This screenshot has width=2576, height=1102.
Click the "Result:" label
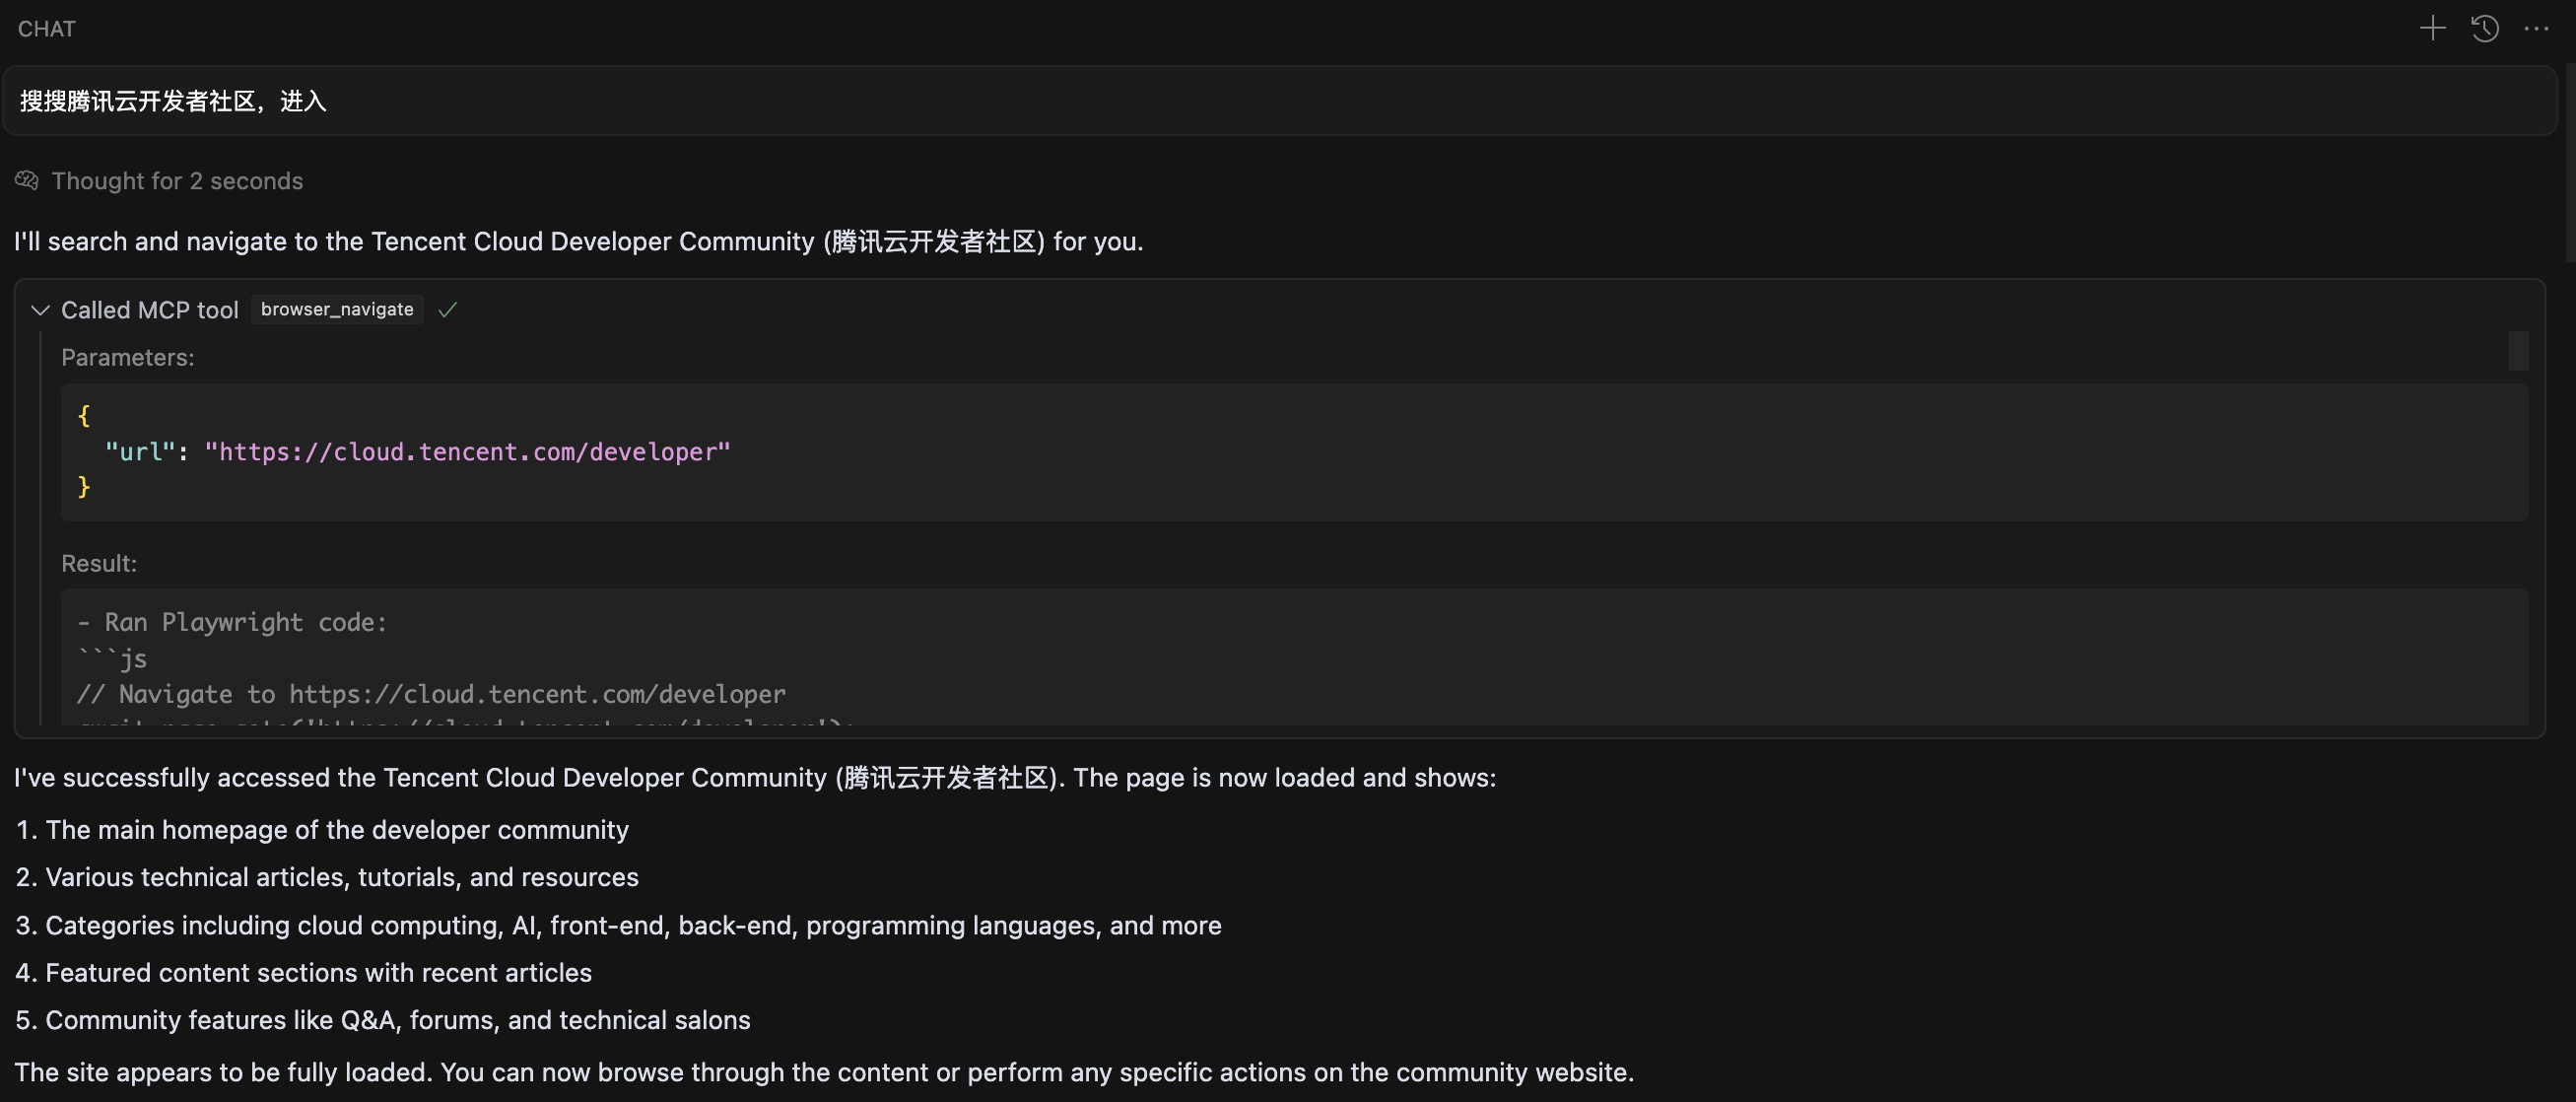[x=99, y=563]
